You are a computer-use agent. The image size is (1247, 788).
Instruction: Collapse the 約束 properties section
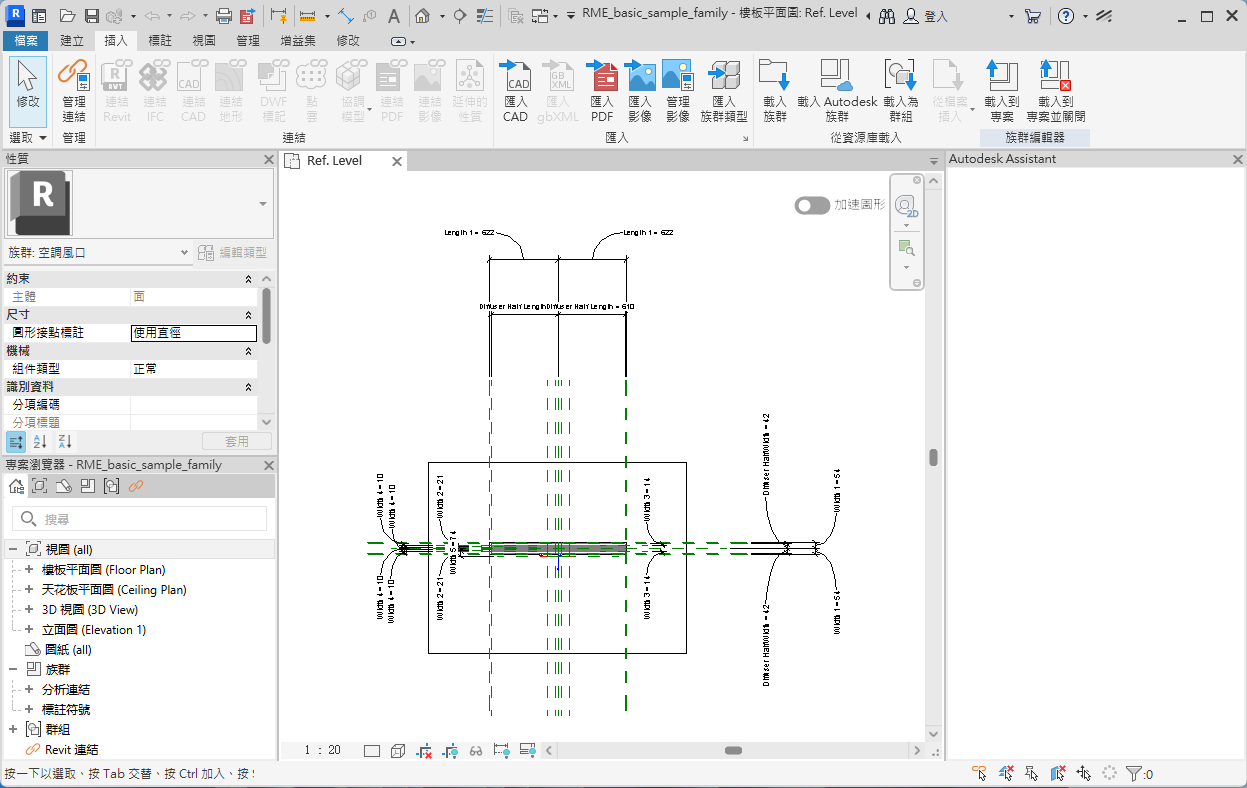[x=249, y=279]
